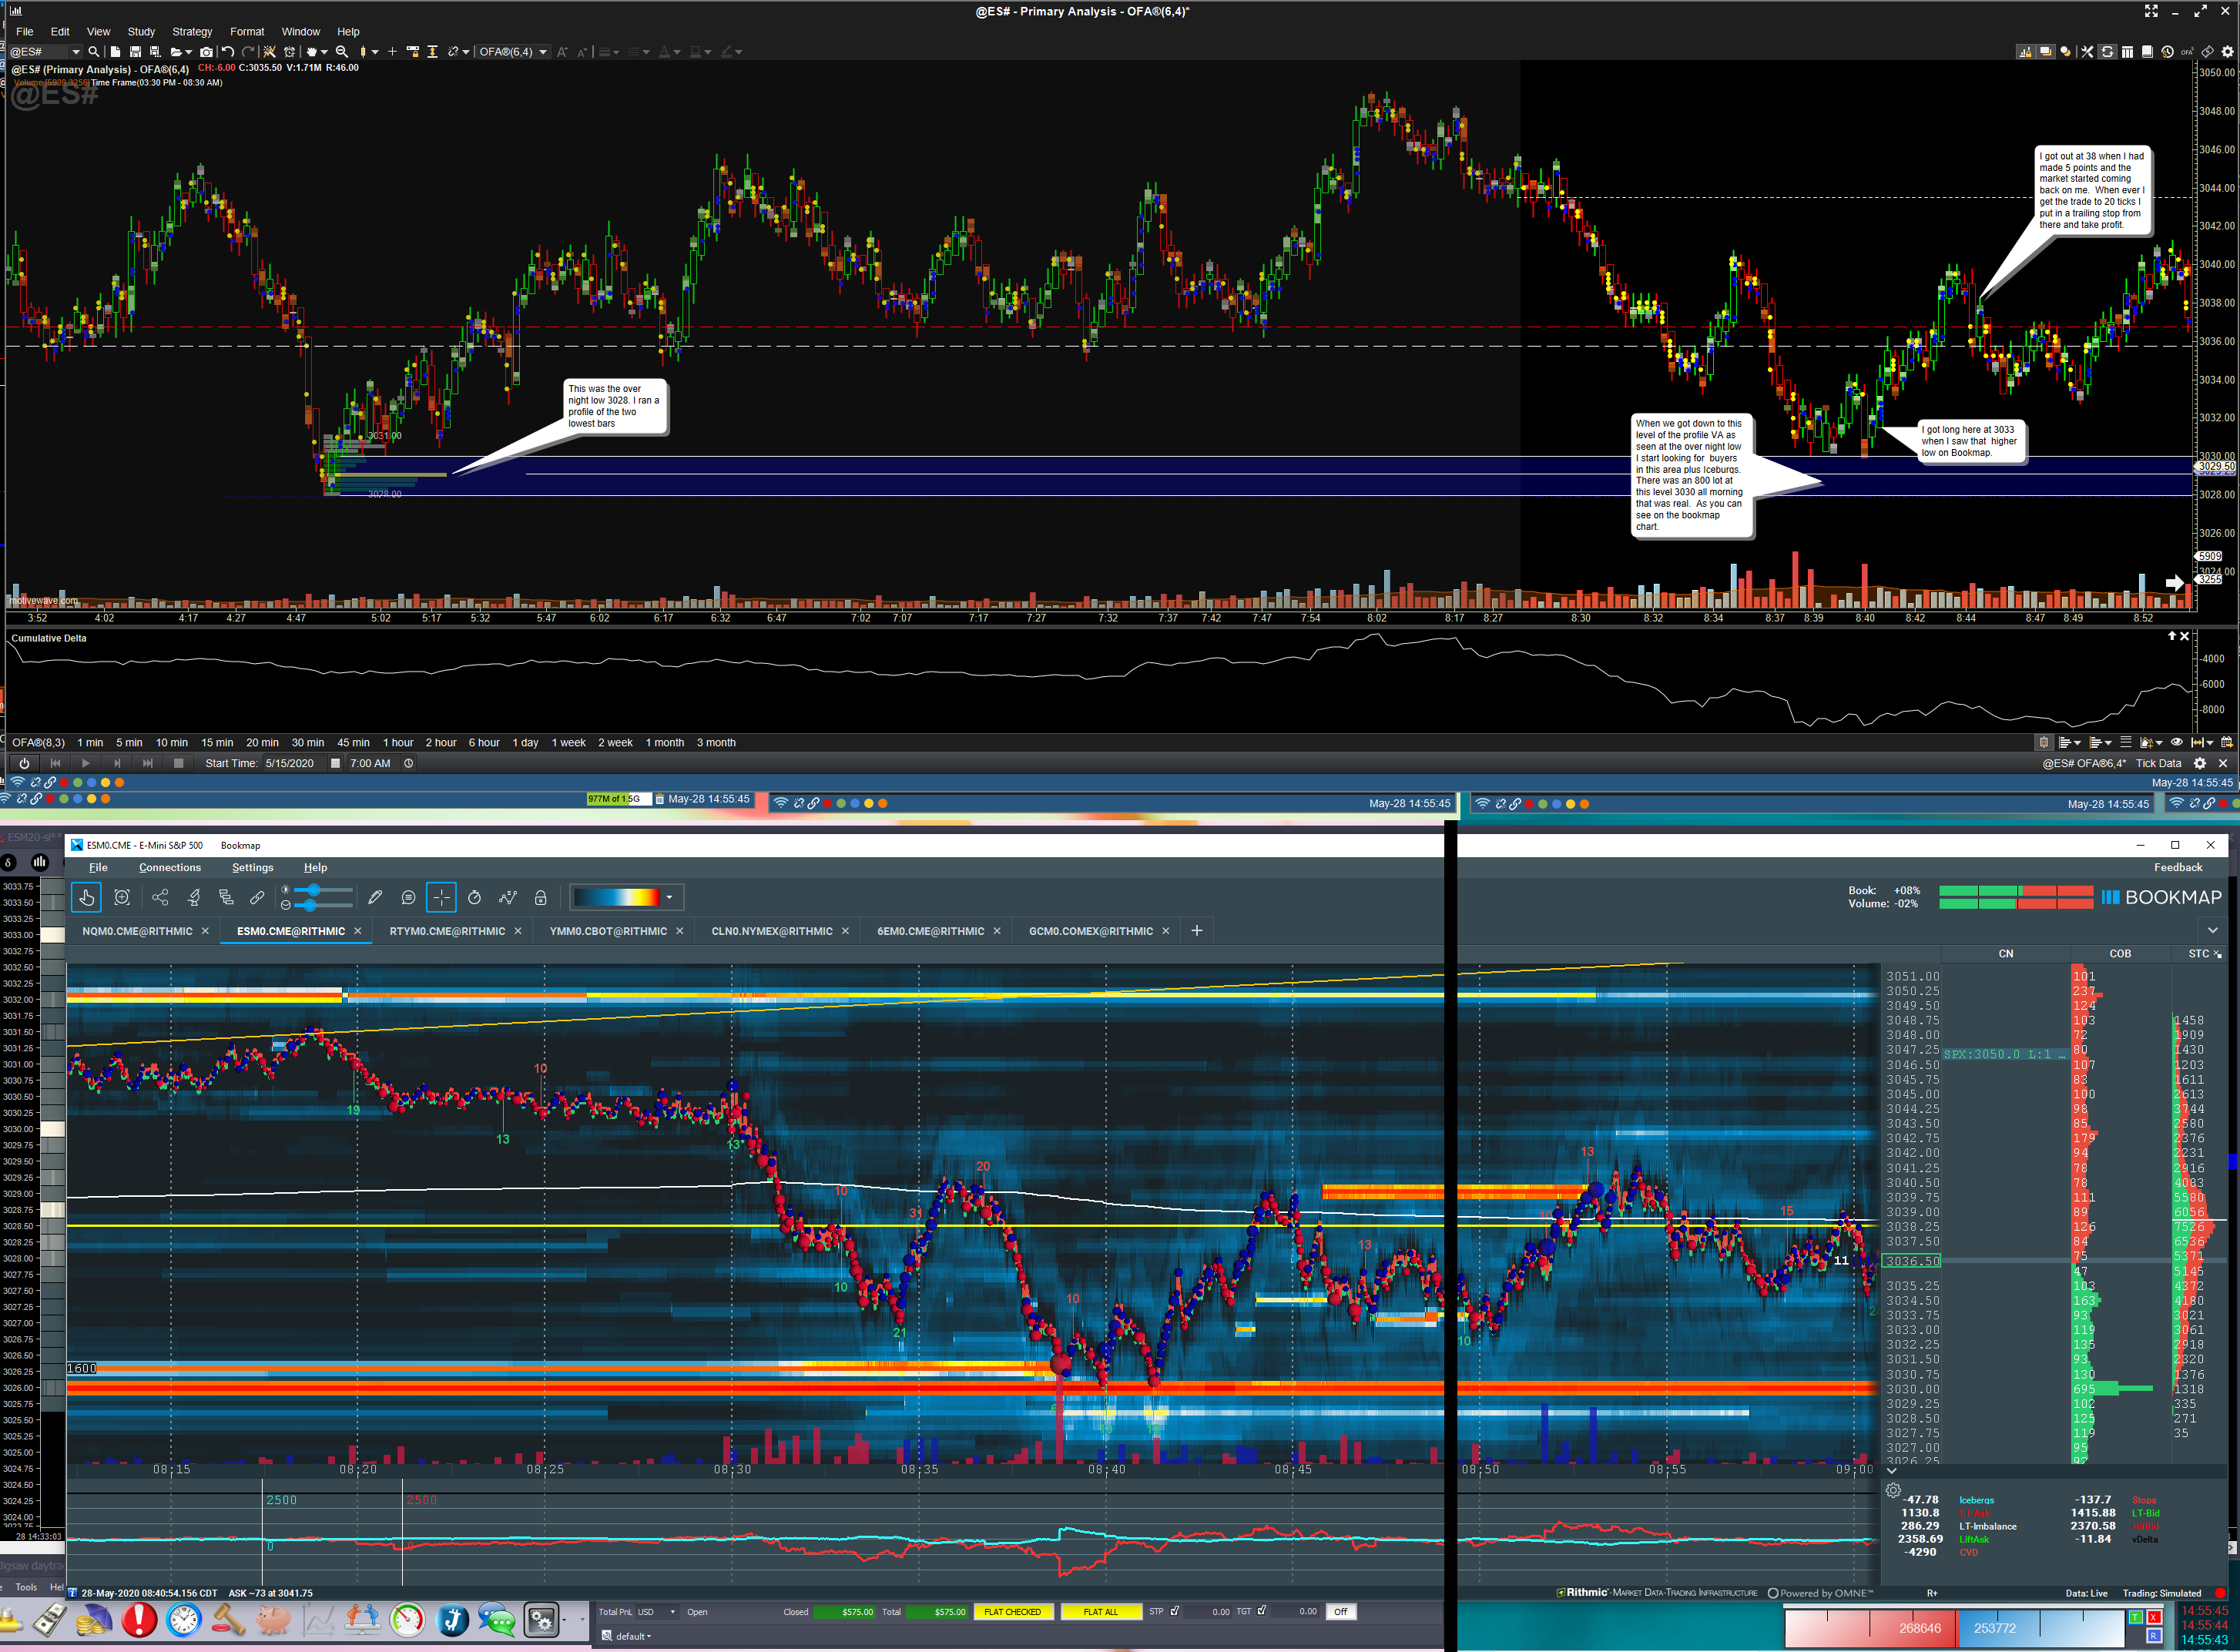The width and height of the screenshot is (2240, 1652).
Task: Open the settings gear near the iceberg stats
Action: (1893, 1491)
